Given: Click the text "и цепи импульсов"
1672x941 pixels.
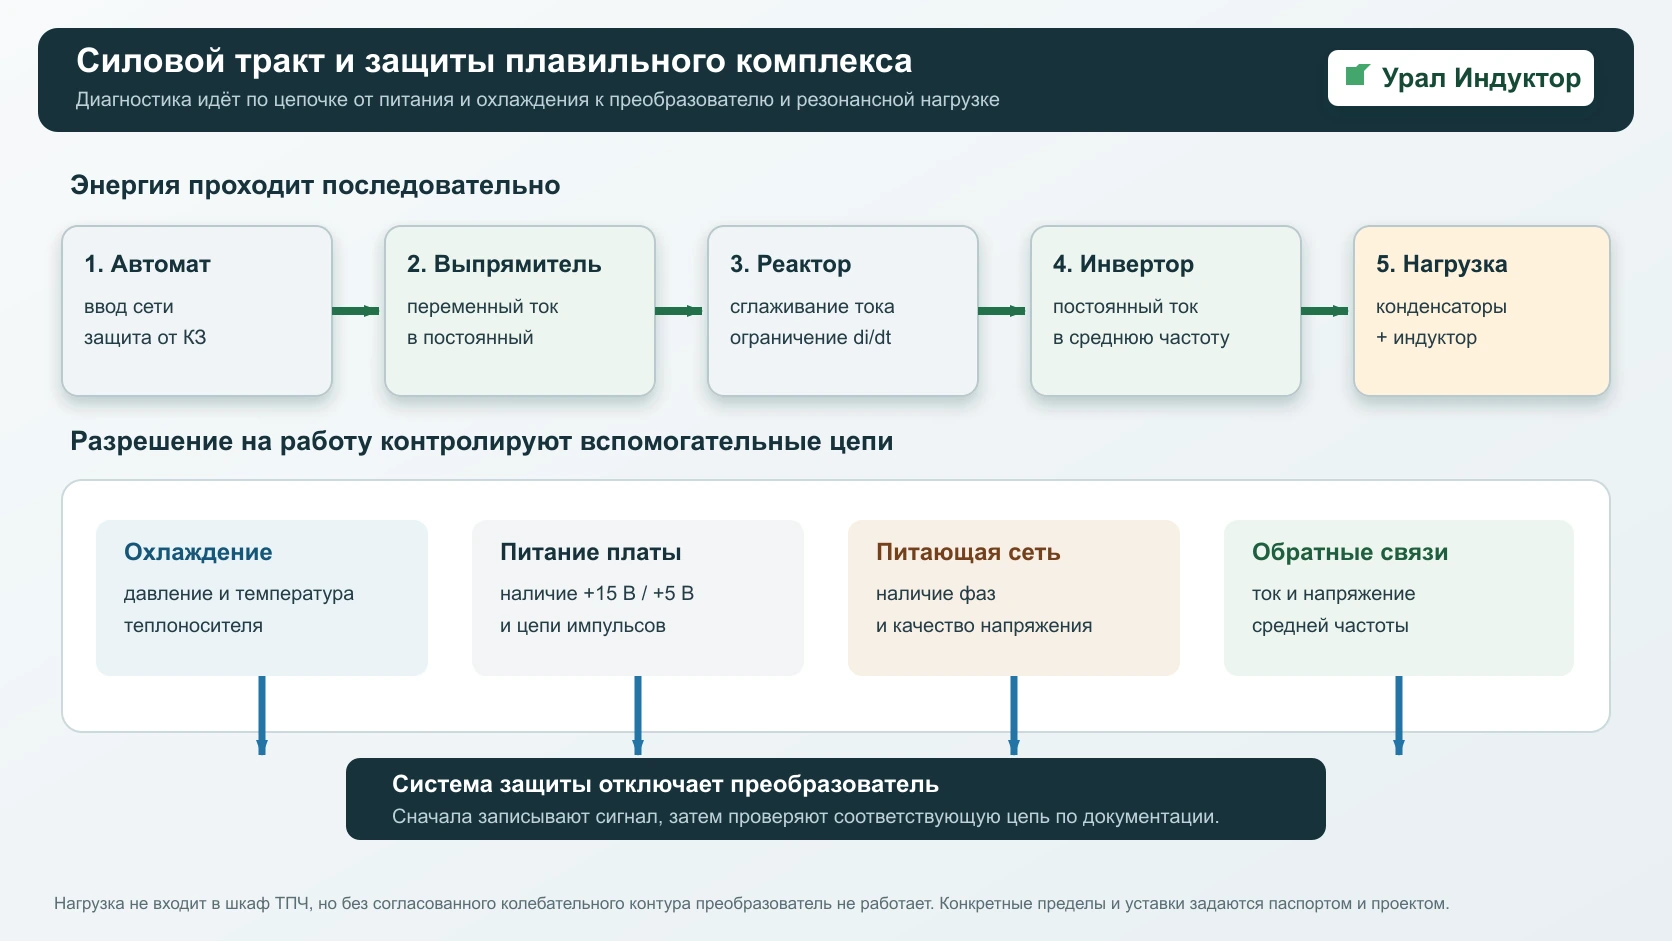Looking at the screenshot, I should coord(583,626).
